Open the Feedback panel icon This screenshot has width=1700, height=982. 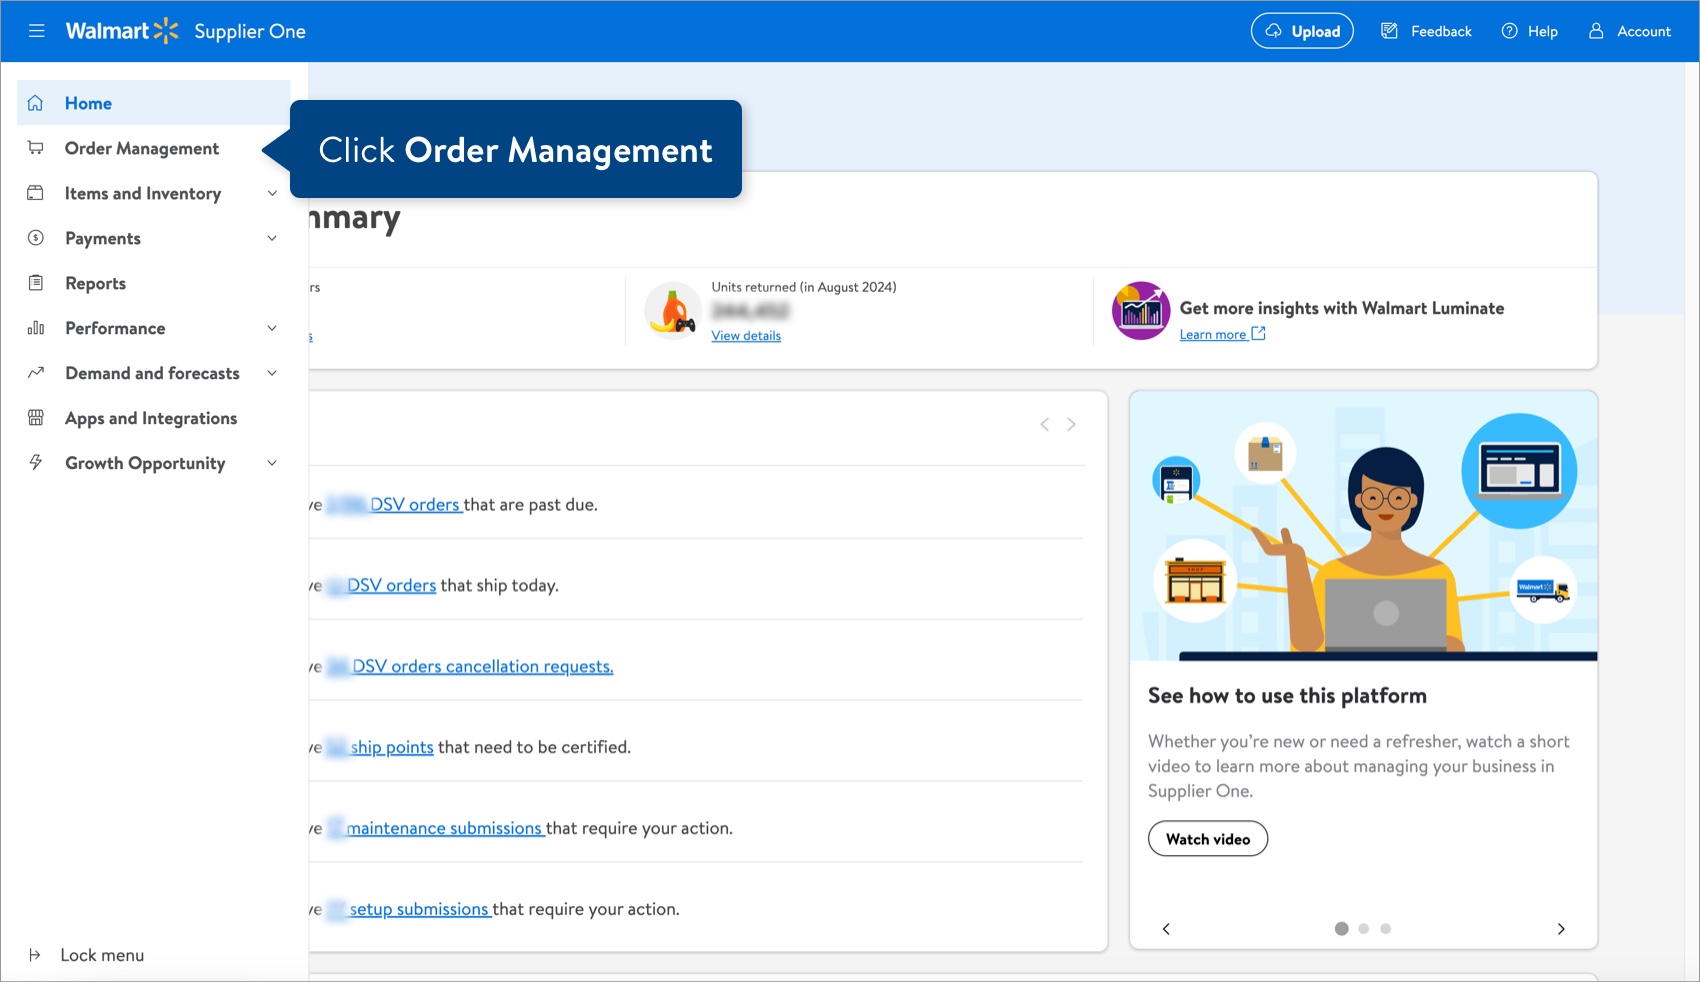coord(1390,31)
